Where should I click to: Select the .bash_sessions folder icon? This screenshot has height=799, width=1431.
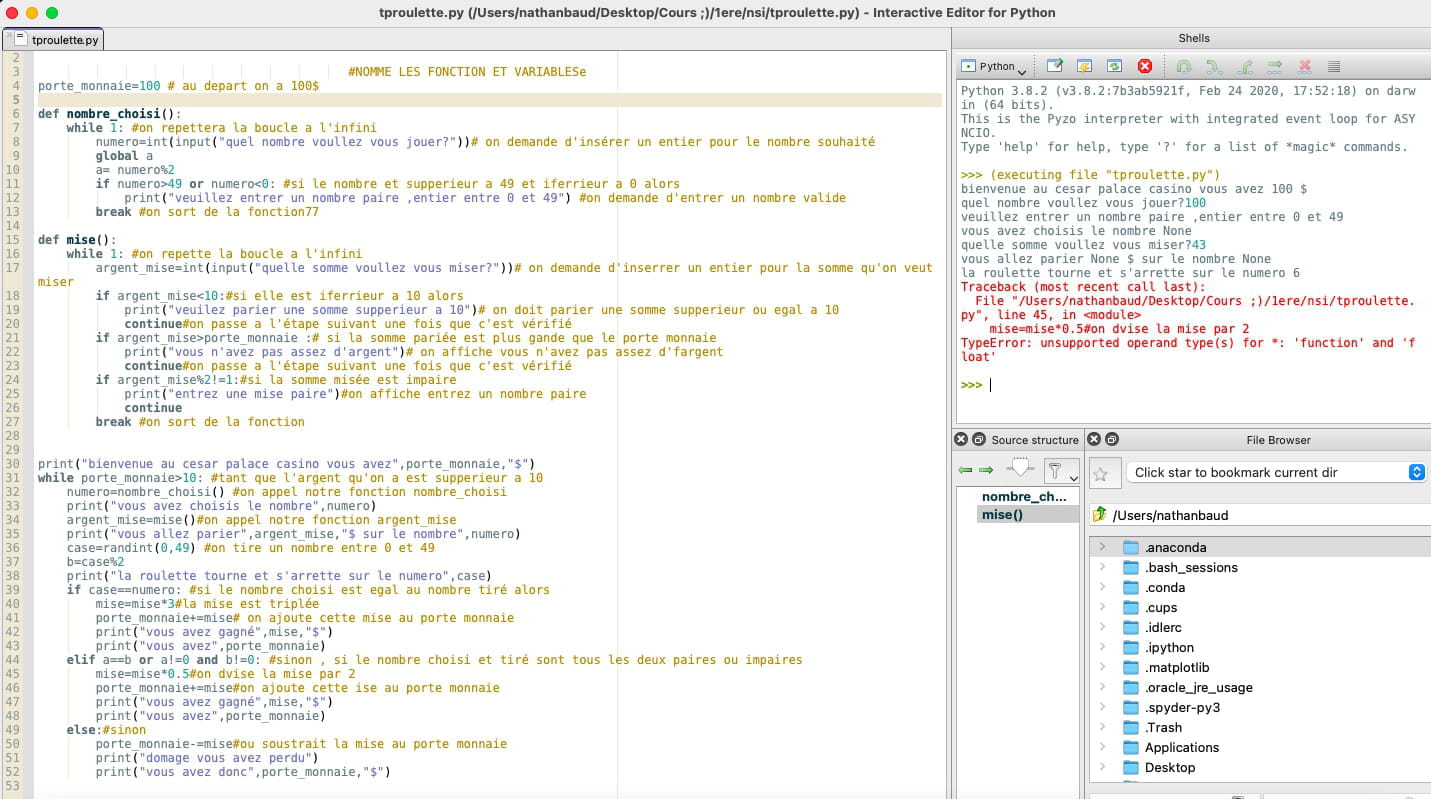1131,567
